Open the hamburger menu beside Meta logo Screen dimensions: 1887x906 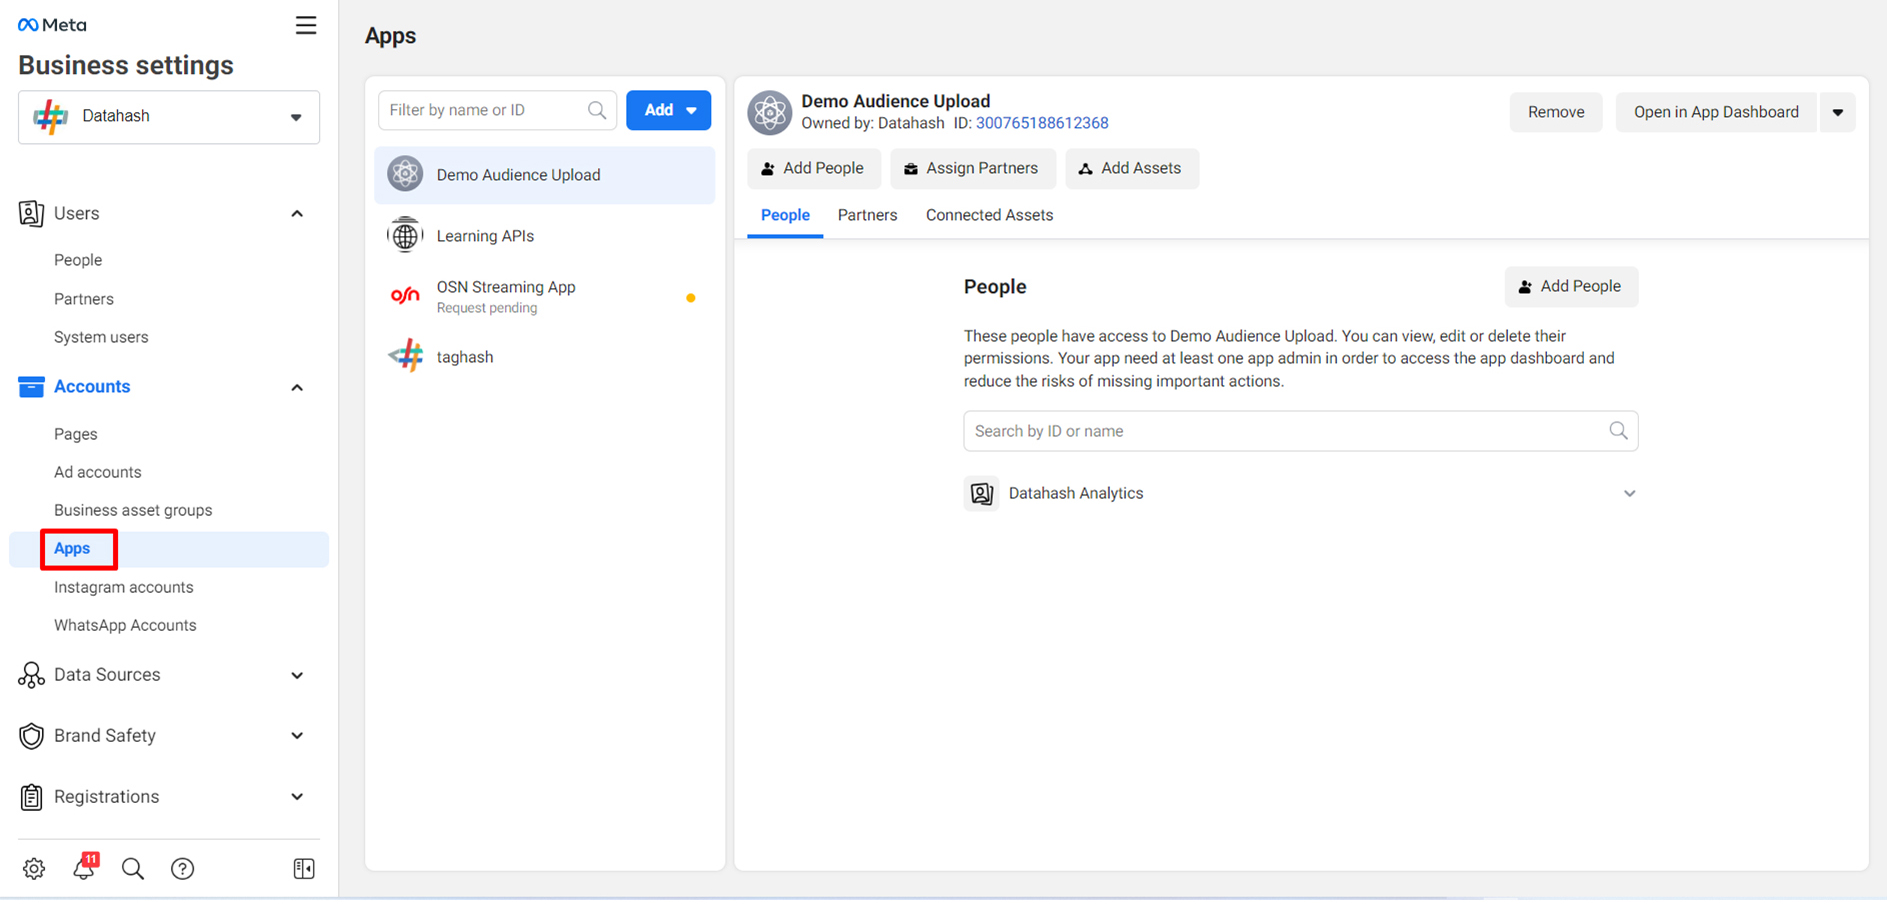[306, 25]
